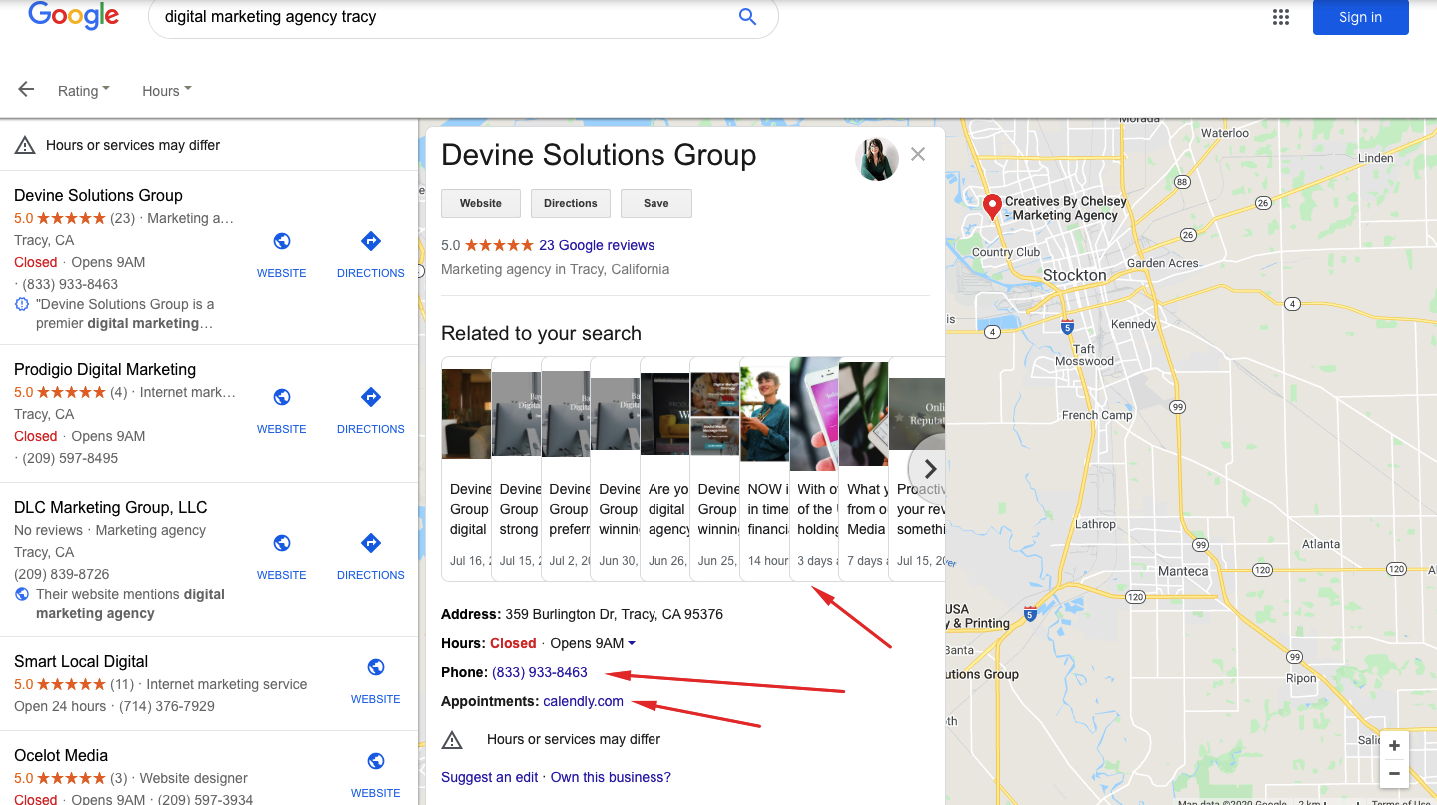Select Ocelot Media listing title
The image size is (1437, 805).
pos(61,755)
